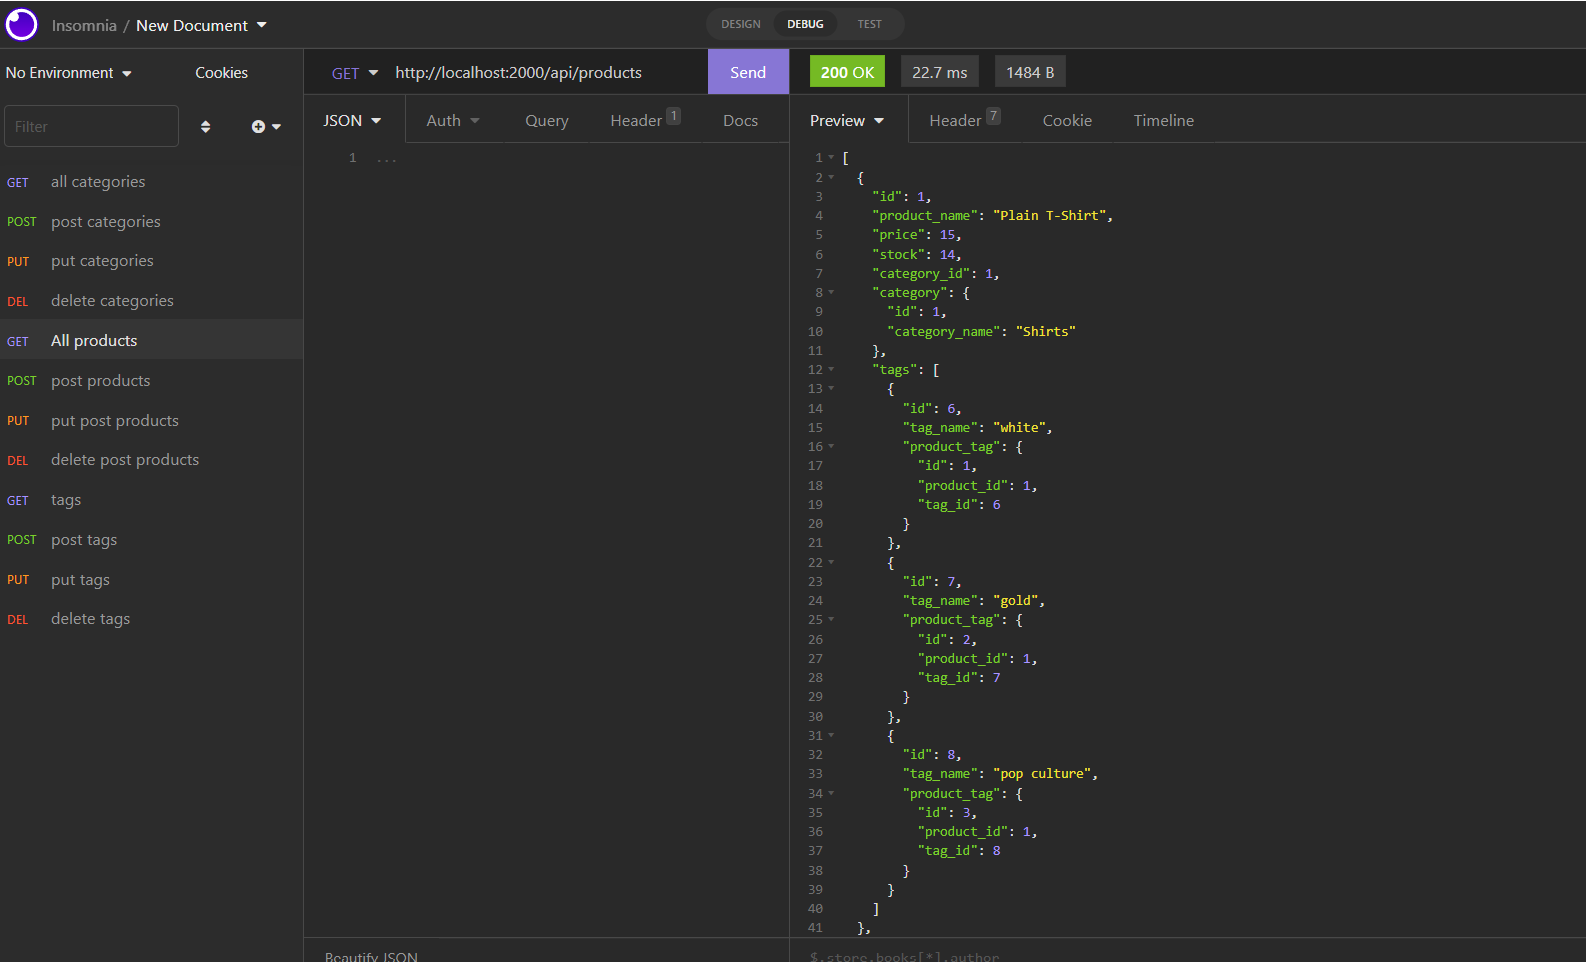Click the Insomnia breadcrumb link
The width and height of the screenshot is (1586, 962).
pyautogui.click(x=84, y=25)
